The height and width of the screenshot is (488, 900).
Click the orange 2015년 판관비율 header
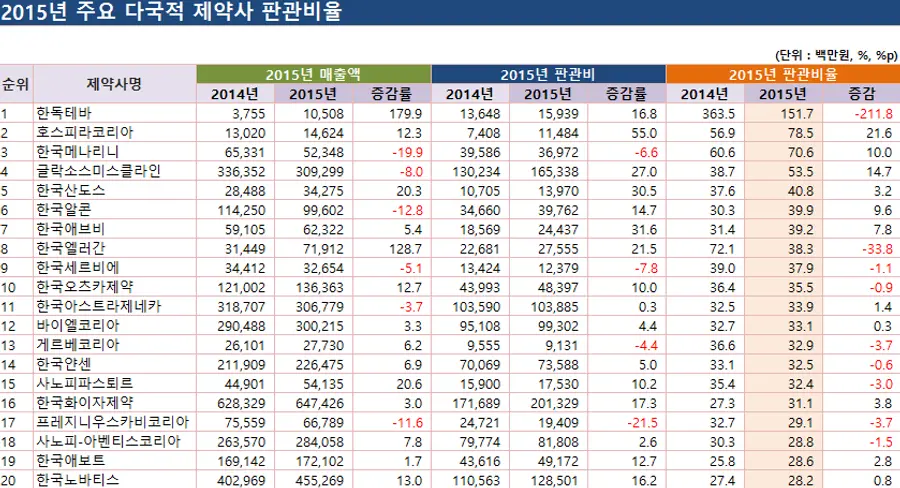[782, 74]
